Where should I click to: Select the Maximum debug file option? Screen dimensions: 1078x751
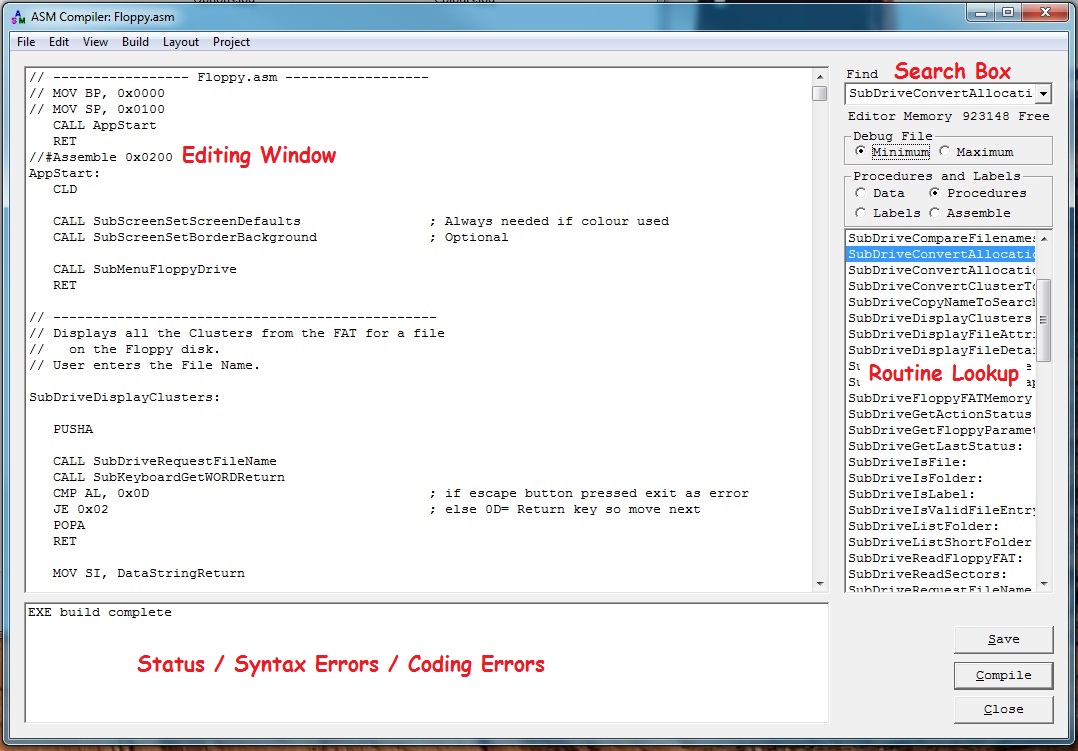[x=945, y=152]
